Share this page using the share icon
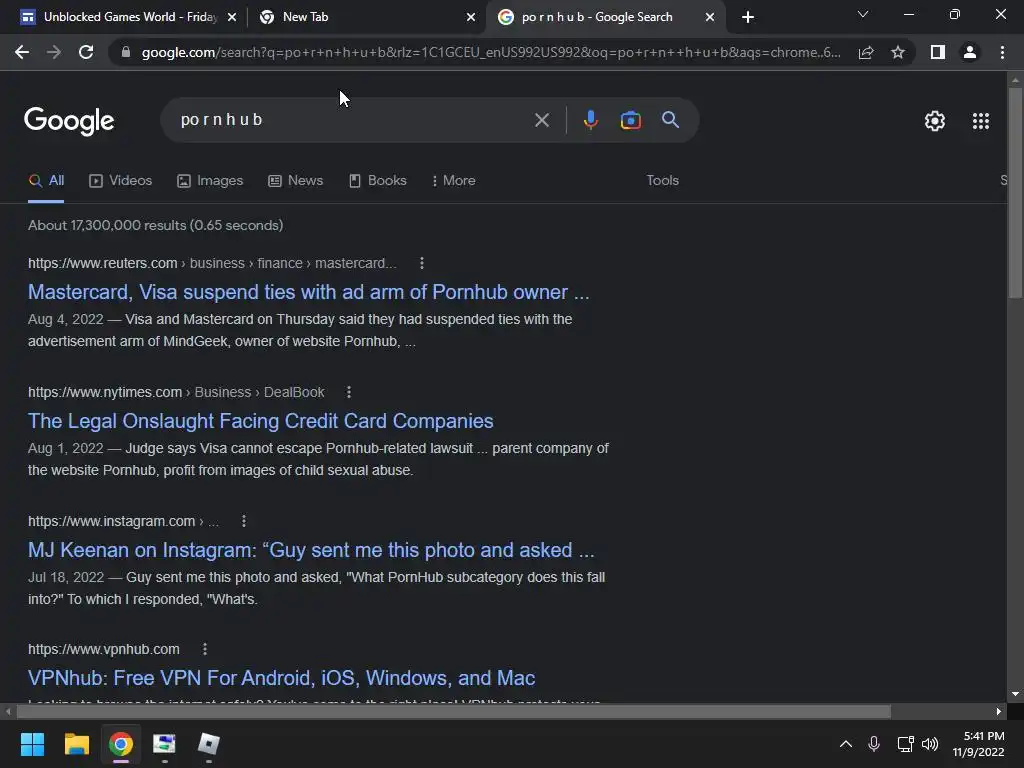Viewport: 1024px width, 768px height. coord(866,52)
